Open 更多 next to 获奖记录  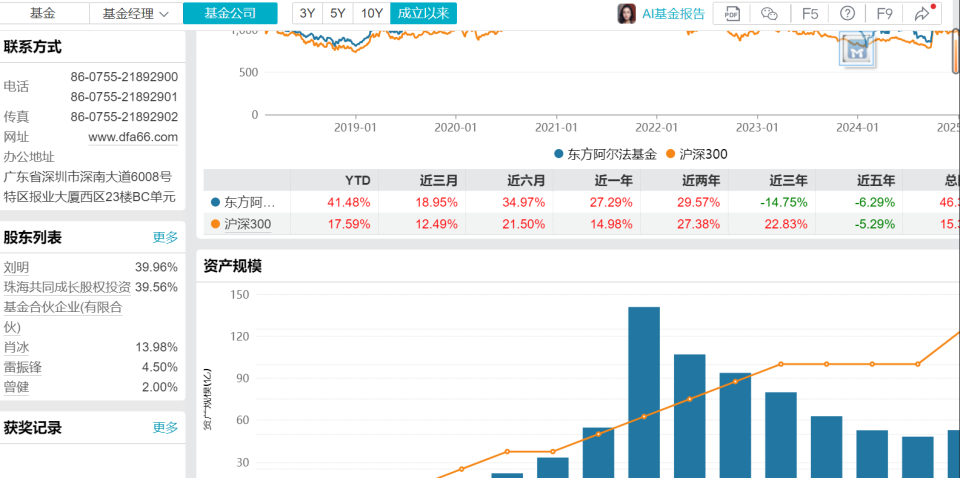pyautogui.click(x=165, y=427)
